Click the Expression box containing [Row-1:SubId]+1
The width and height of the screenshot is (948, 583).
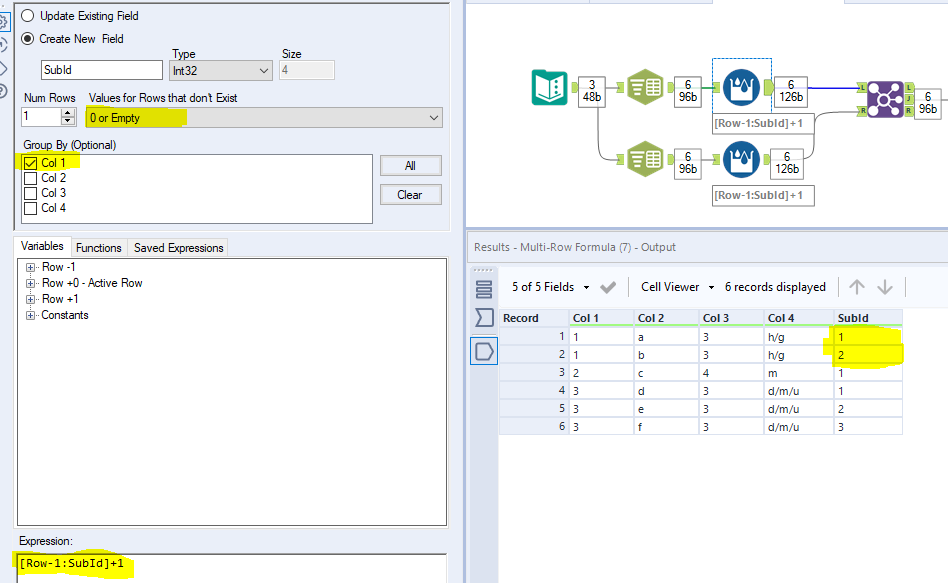230,566
